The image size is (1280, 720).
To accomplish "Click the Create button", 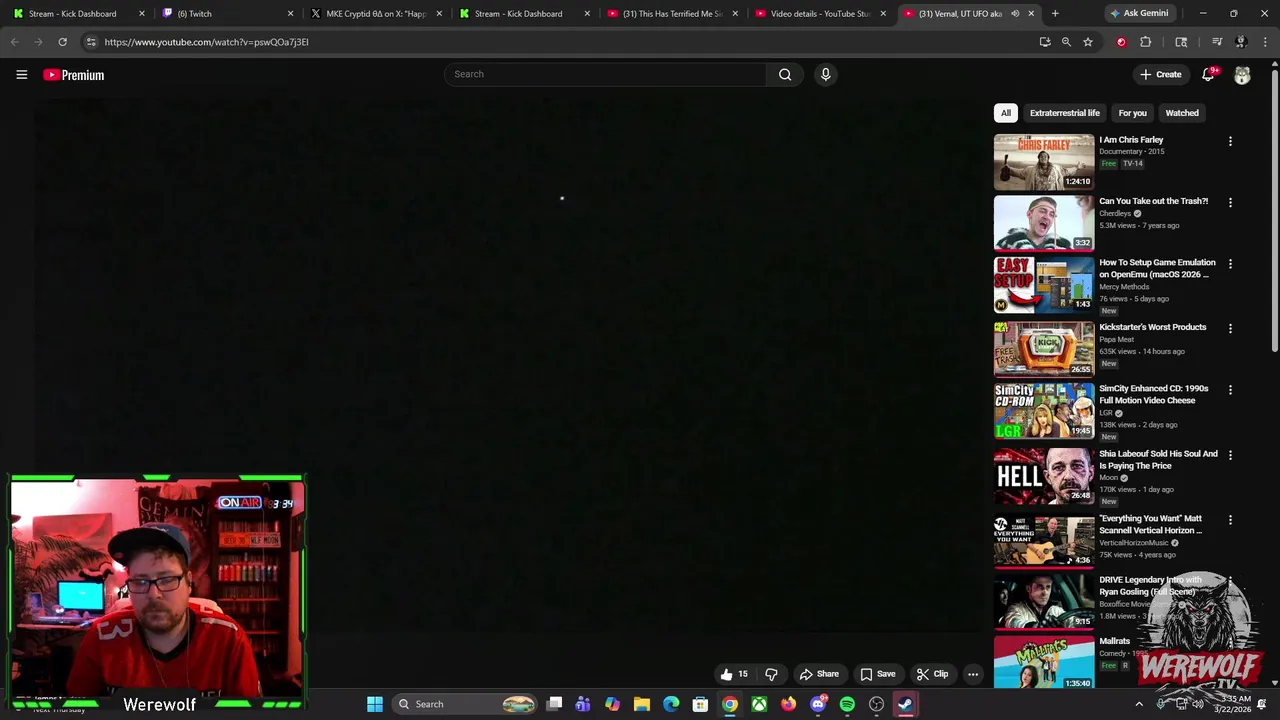I will [x=1160, y=75].
